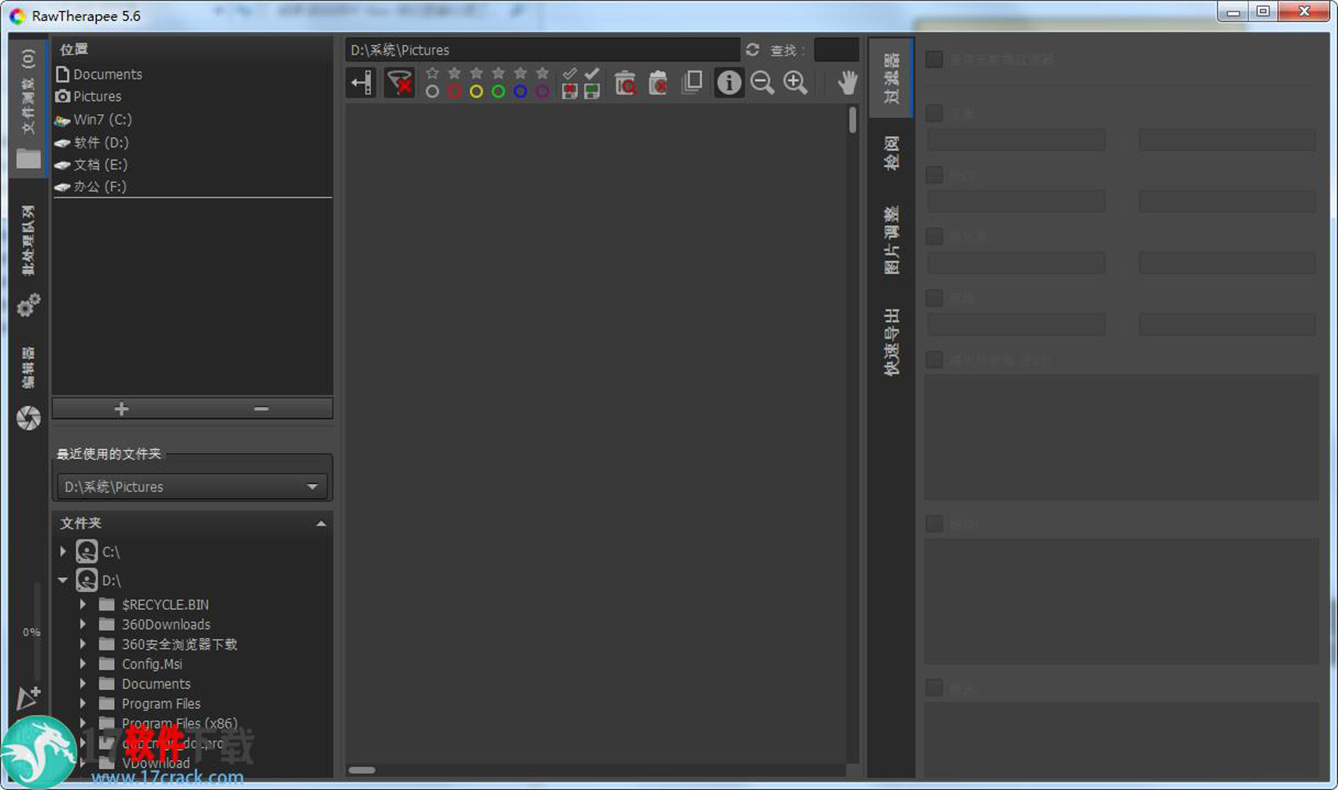Click the folder path field D:\系统\Pictures

coord(543,50)
